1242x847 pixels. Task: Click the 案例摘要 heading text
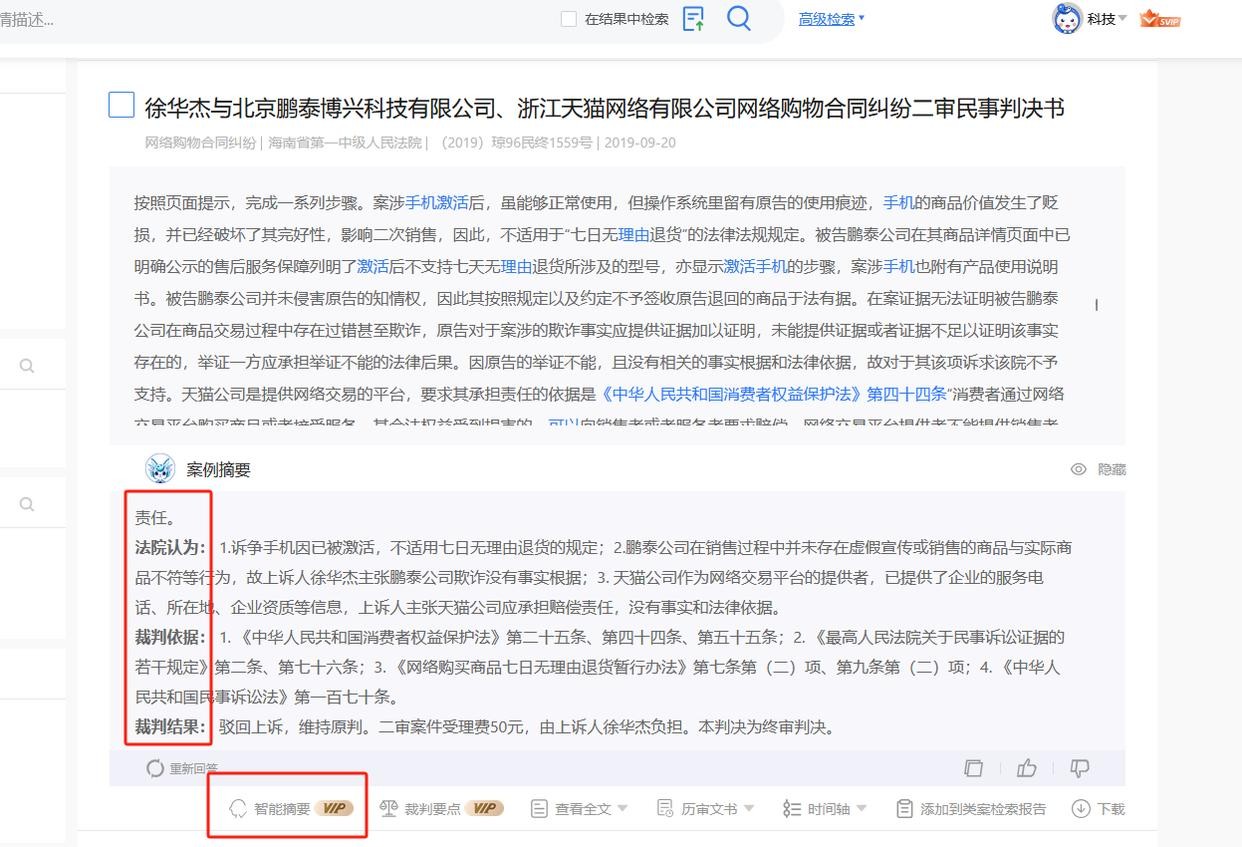[218, 470]
